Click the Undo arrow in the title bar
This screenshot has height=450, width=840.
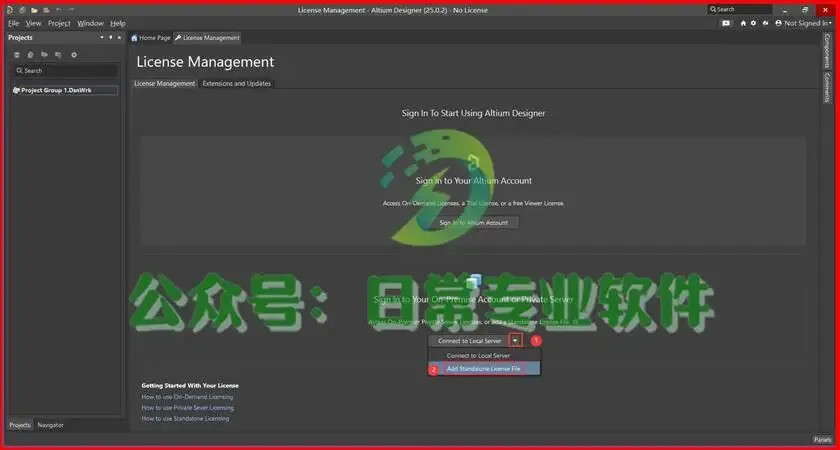point(58,10)
